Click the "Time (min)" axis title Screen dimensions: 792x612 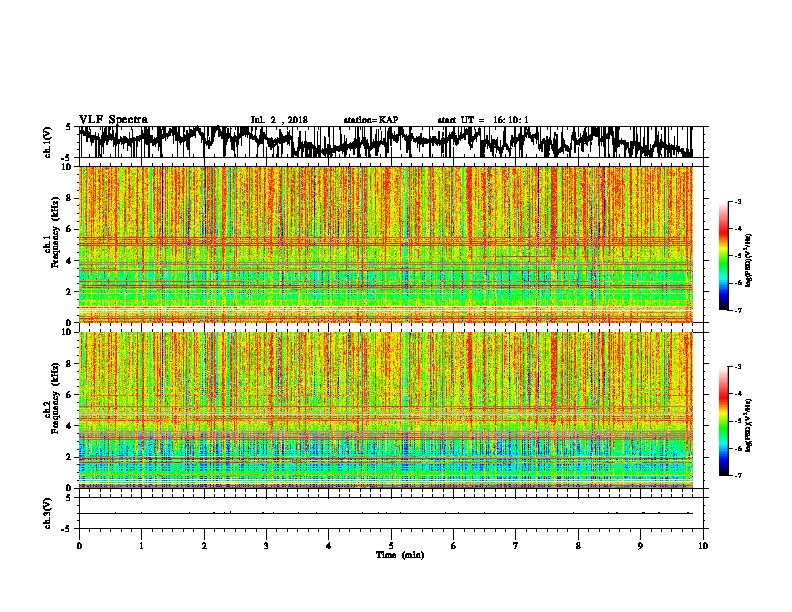(x=400, y=555)
